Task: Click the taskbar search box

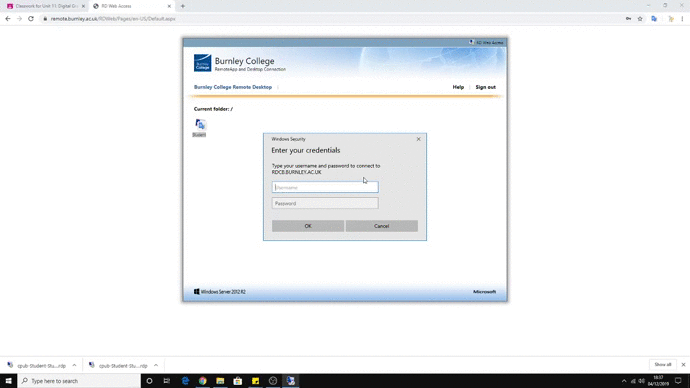Action: tap(79, 381)
